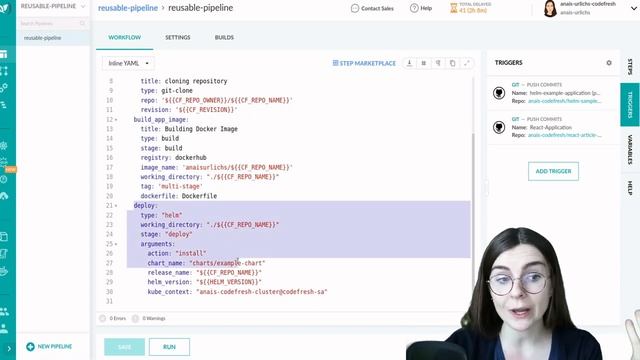Click the user avatar photo in the header
The width and height of the screenshot is (640, 360).
tap(550, 8)
